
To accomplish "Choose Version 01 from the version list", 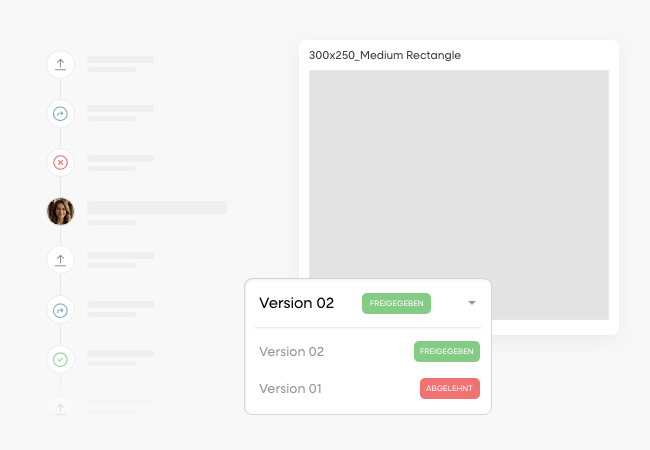I will [x=290, y=389].
